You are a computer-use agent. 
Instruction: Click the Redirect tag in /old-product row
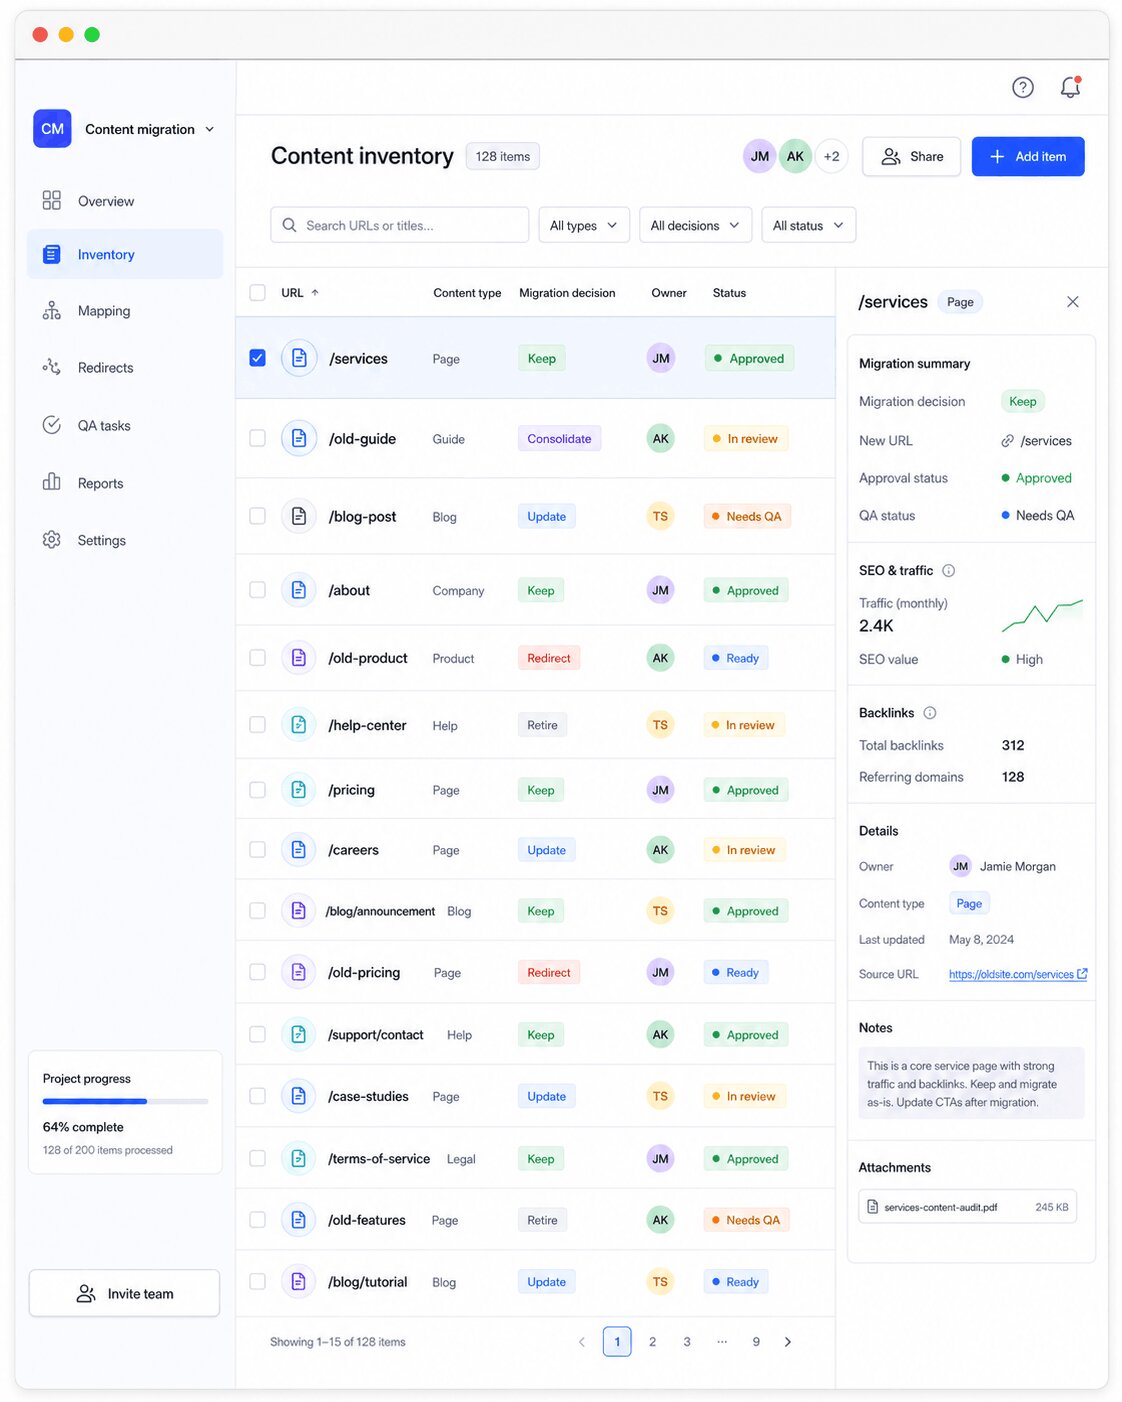549,658
